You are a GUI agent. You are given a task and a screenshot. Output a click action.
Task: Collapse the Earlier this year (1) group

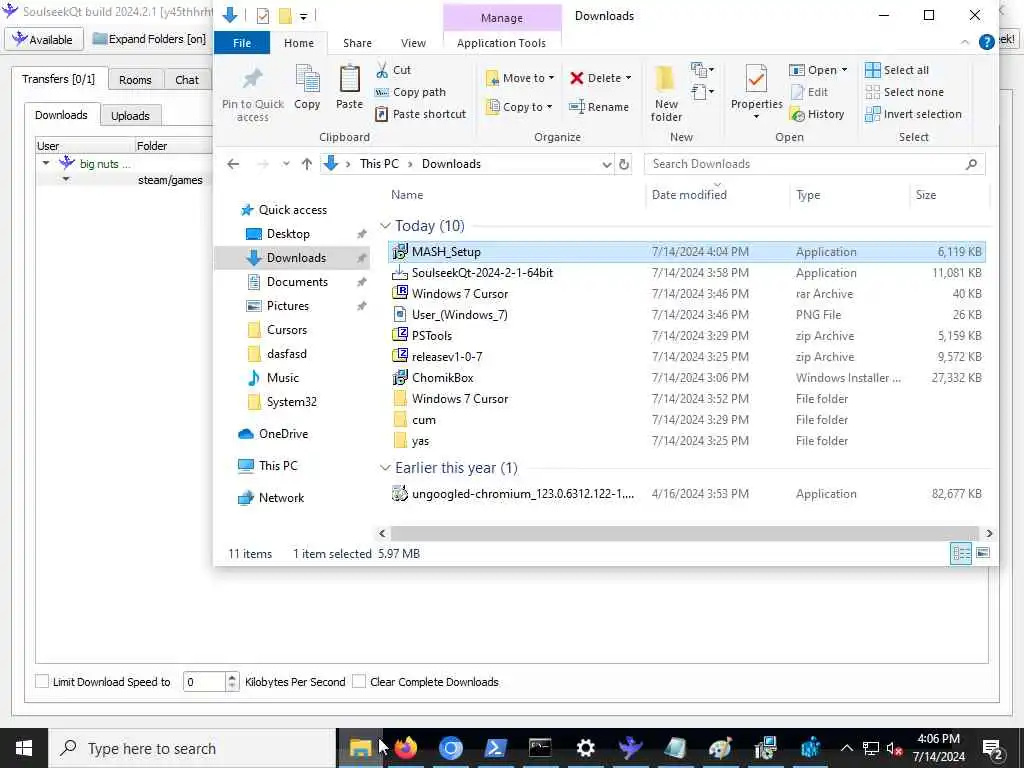coord(385,468)
